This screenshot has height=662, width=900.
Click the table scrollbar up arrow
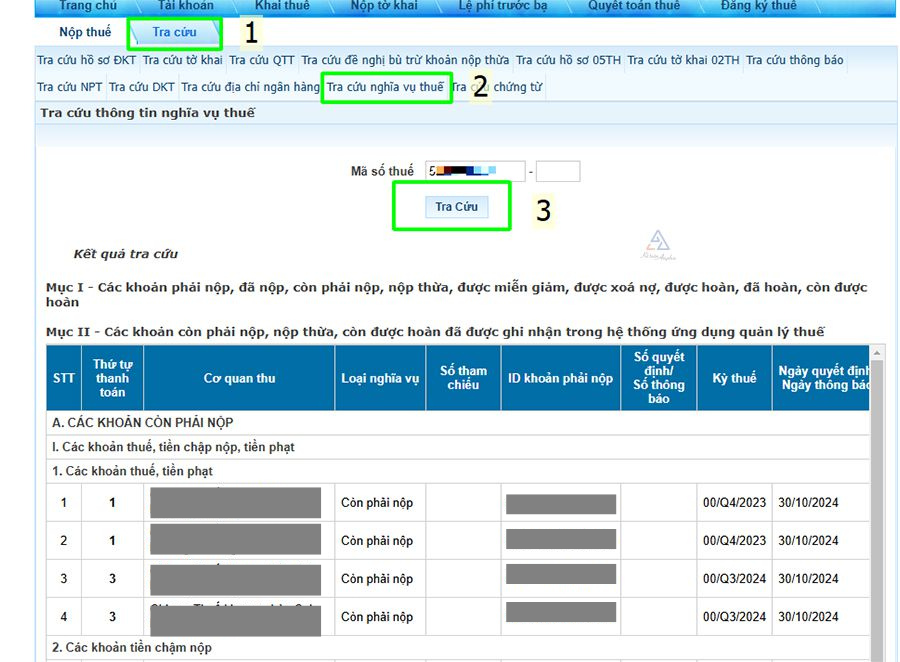(x=878, y=353)
